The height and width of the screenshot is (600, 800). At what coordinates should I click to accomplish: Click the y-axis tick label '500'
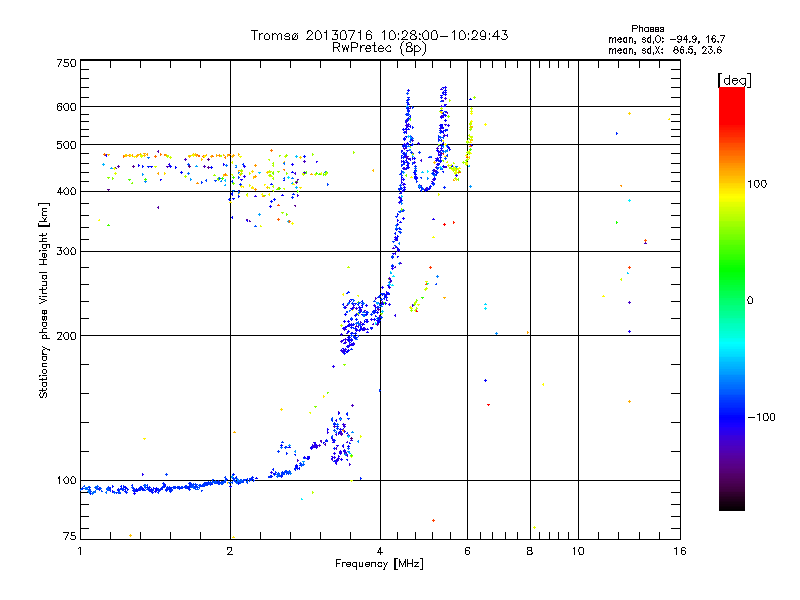(66, 145)
